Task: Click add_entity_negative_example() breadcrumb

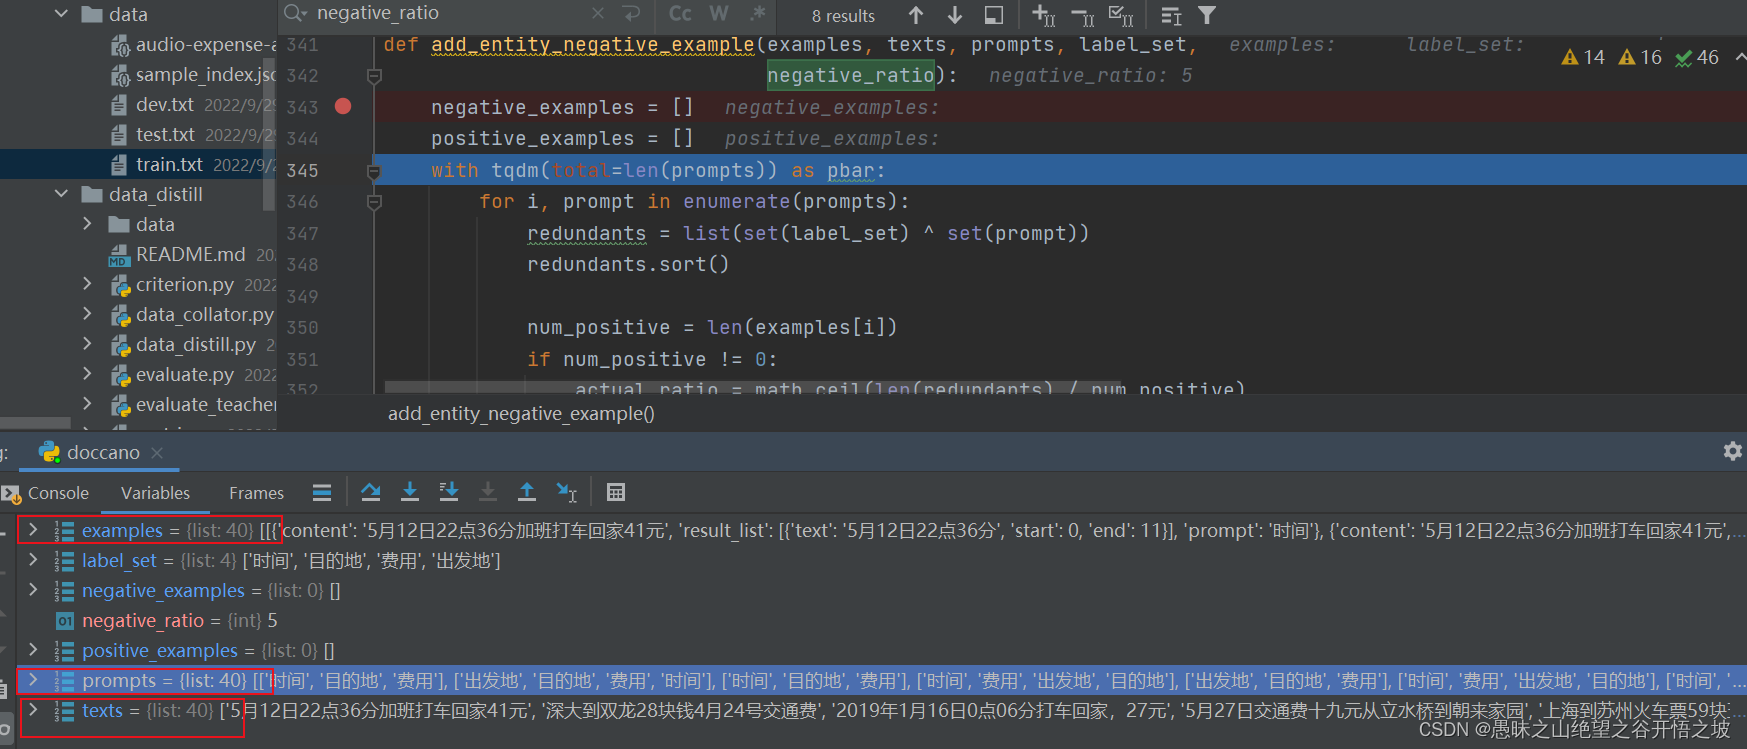Action: point(521,413)
